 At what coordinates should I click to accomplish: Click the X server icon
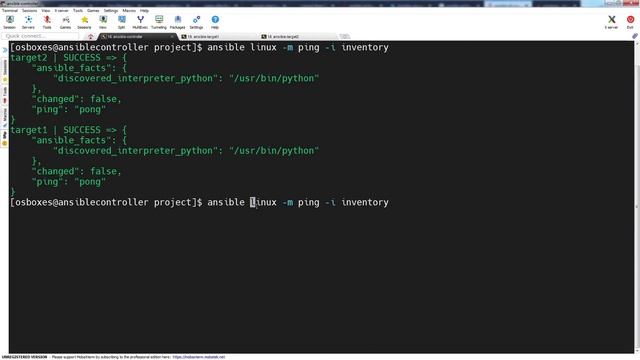611,22
